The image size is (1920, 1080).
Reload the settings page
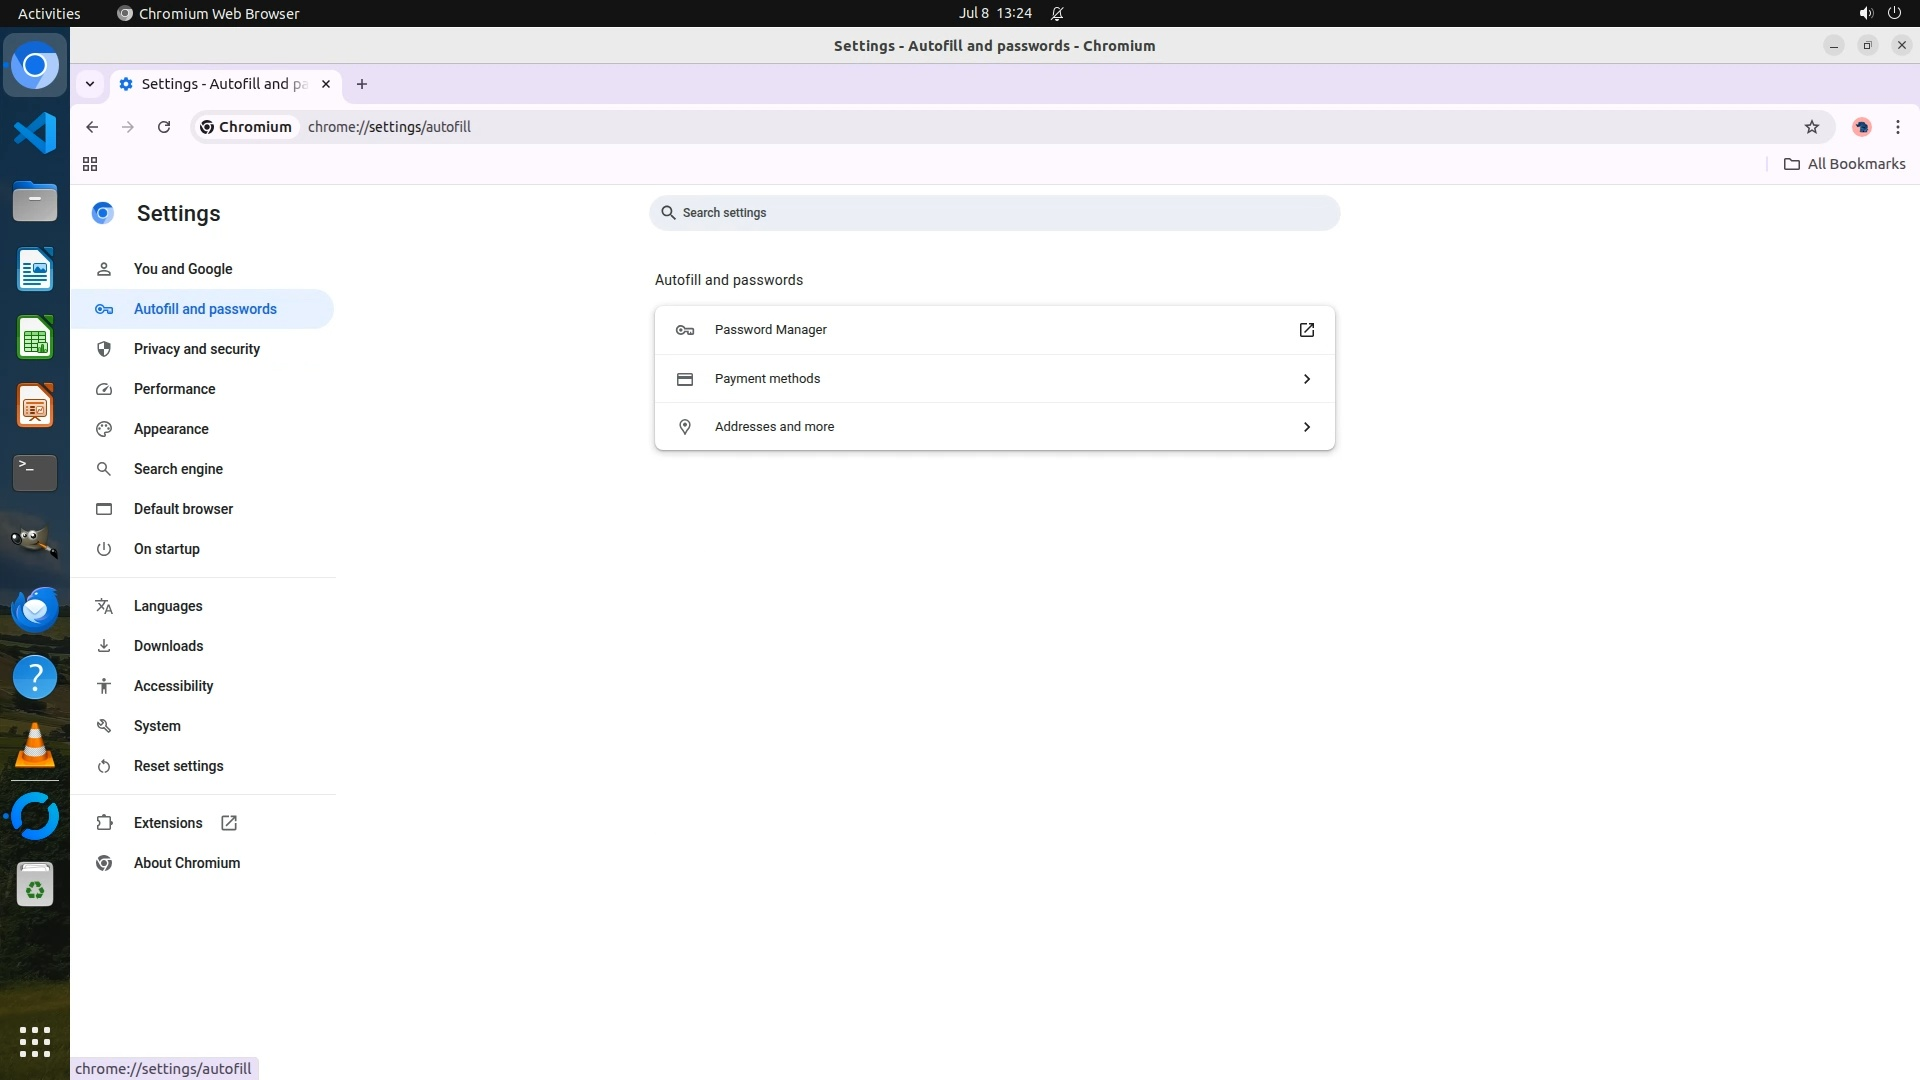coord(164,127)
